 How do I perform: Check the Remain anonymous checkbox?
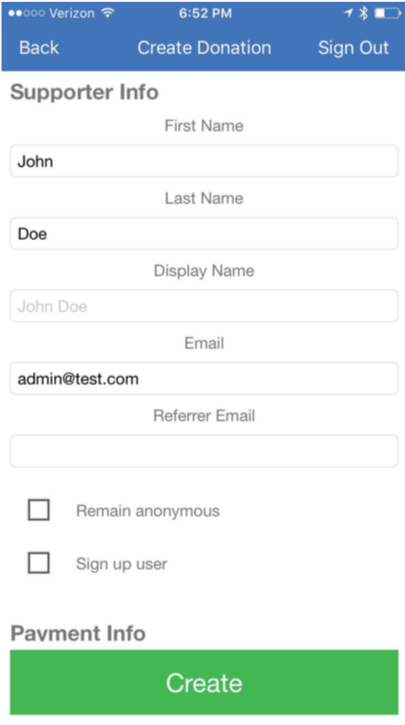click(39, 510)
